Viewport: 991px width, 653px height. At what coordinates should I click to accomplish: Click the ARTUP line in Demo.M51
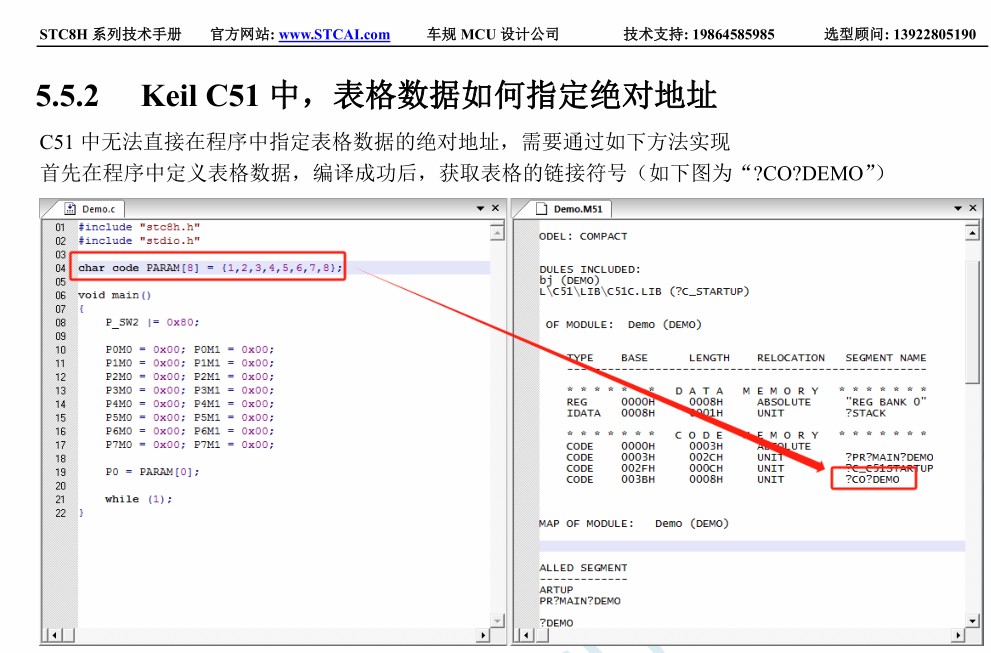[556, 590]
